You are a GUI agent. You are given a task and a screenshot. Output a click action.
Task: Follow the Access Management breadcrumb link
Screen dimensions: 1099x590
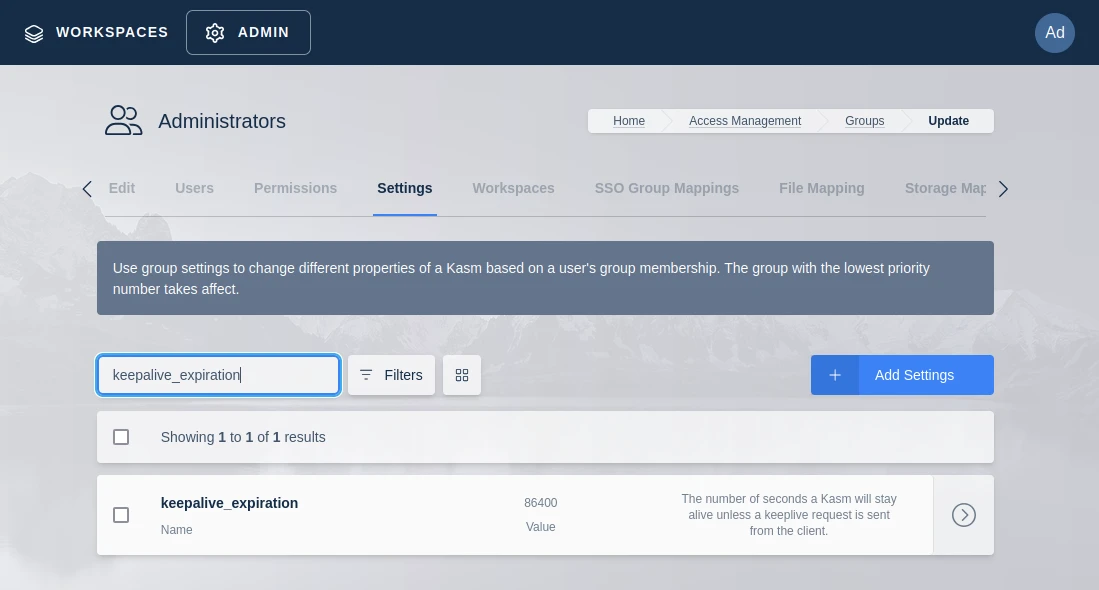coord(745,121)
